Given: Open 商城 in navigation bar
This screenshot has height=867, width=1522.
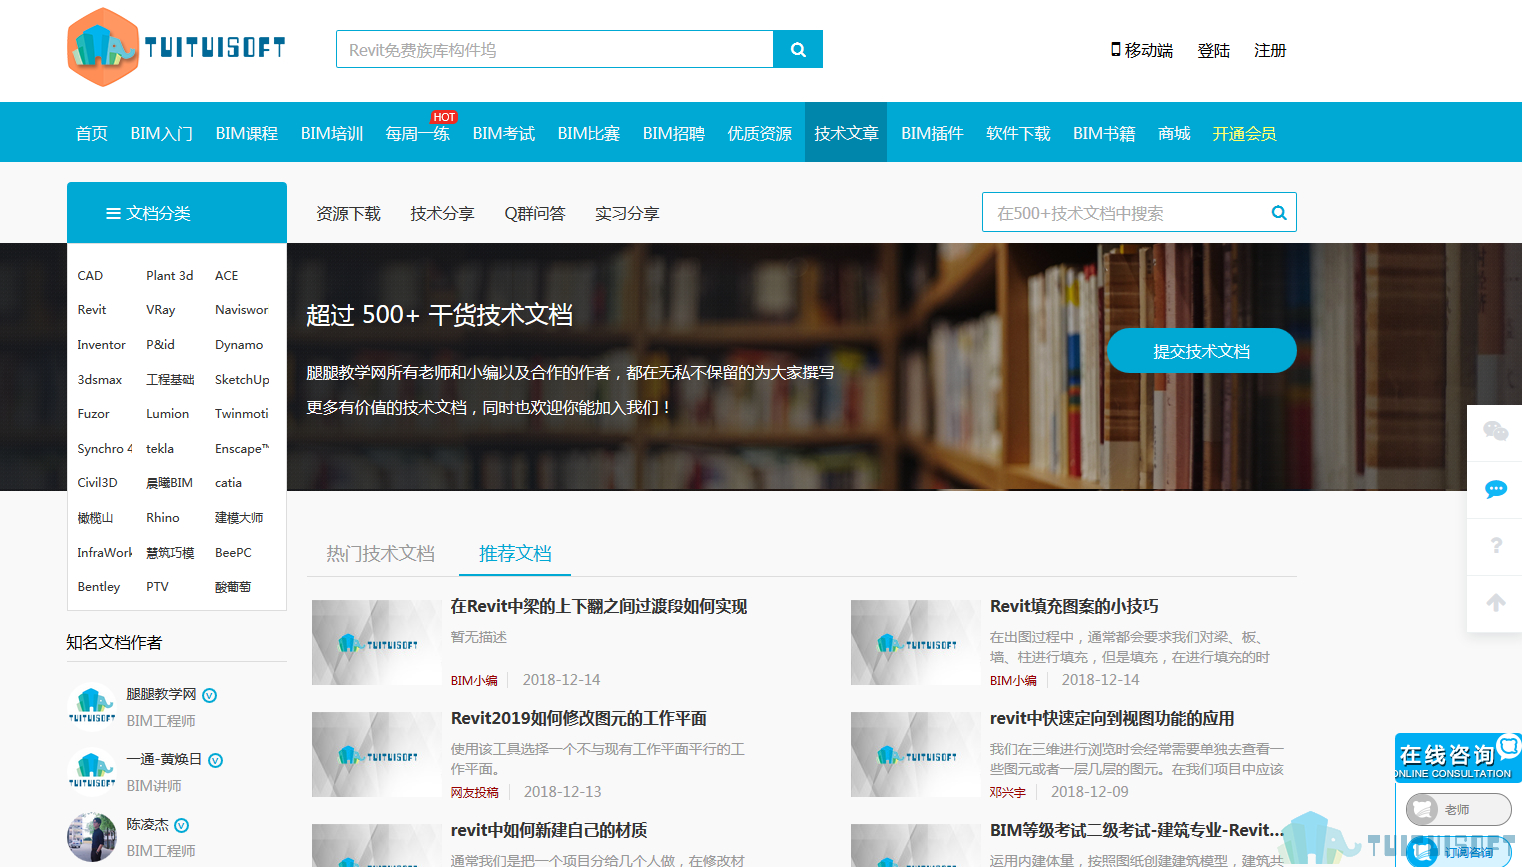Looking at the screenshot, I should pyautogui.click(x=1174, y=133).
